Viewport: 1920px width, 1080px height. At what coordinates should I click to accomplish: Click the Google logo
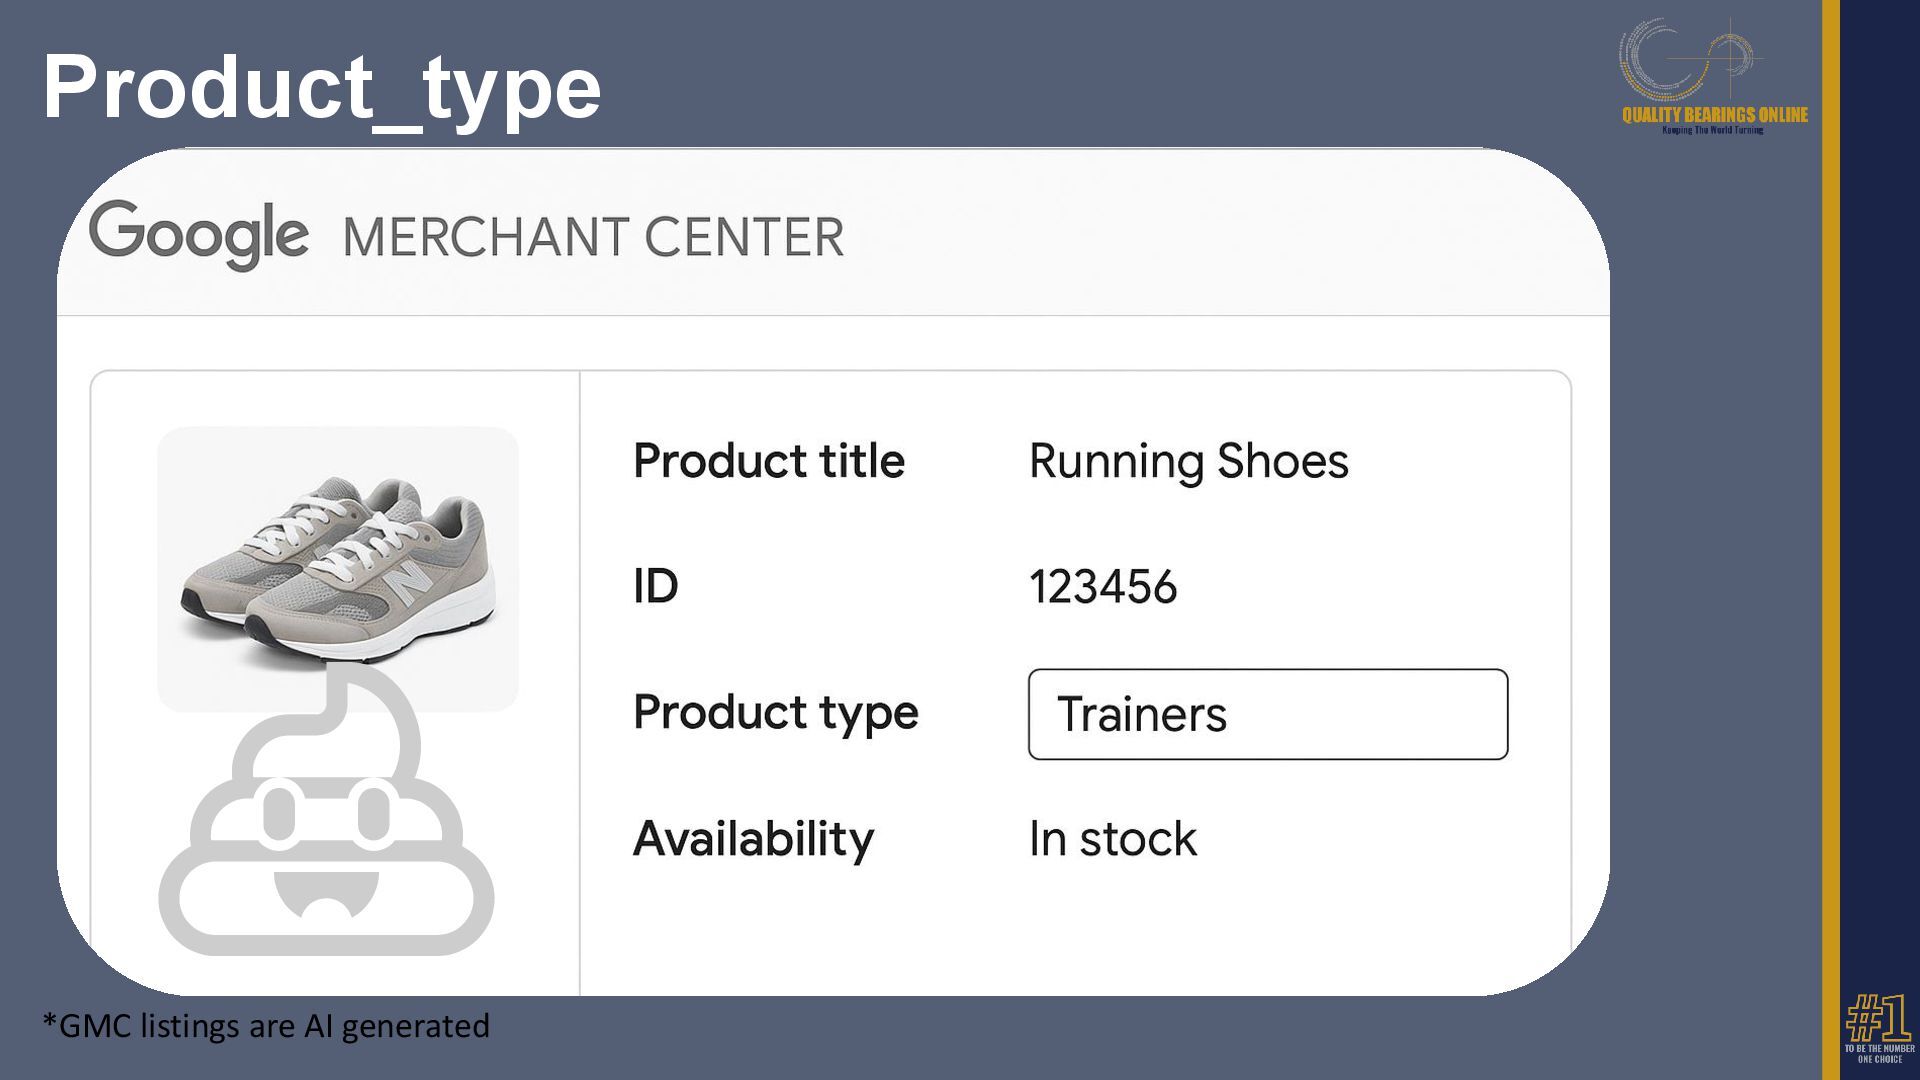(198, 234)
